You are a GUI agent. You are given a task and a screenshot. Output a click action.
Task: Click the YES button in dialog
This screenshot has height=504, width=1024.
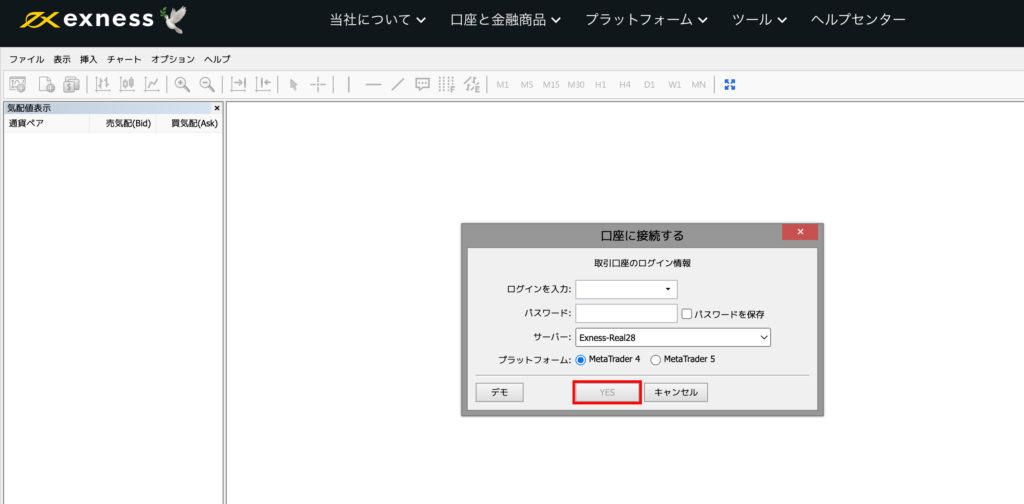[x=607, y=392]
